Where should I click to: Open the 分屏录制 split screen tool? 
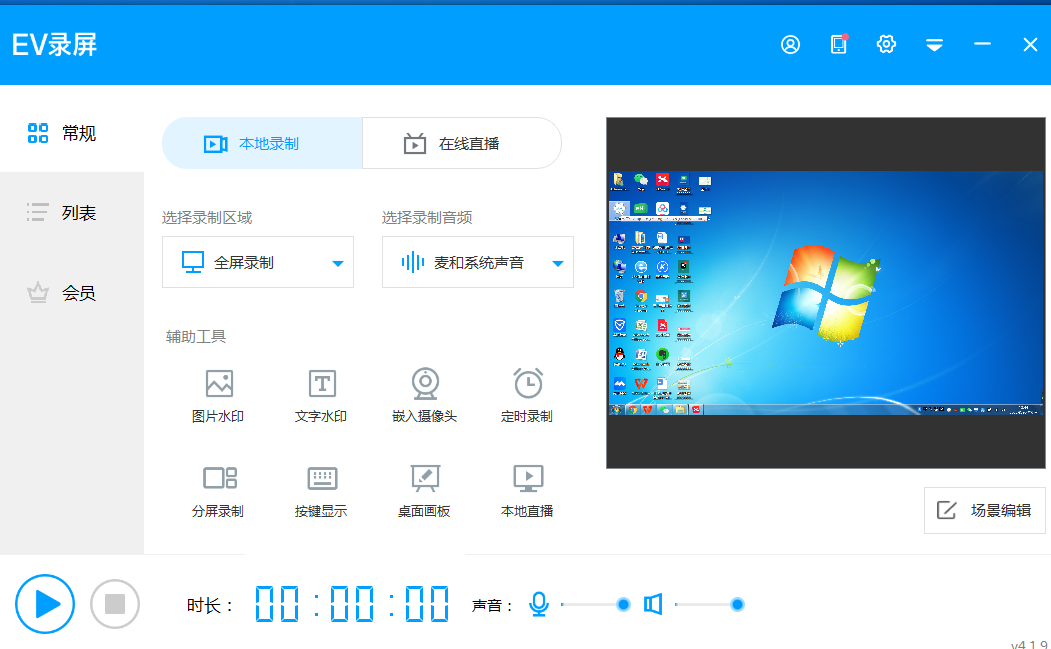pyautogui.click(x=219, y=491)
